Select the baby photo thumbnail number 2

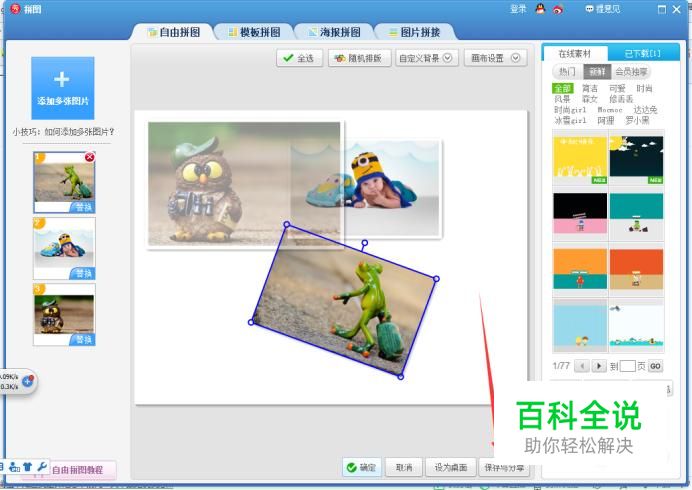64,247
